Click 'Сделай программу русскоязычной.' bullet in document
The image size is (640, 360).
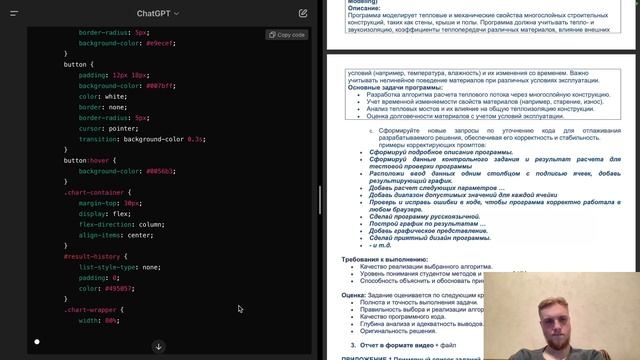424,216
